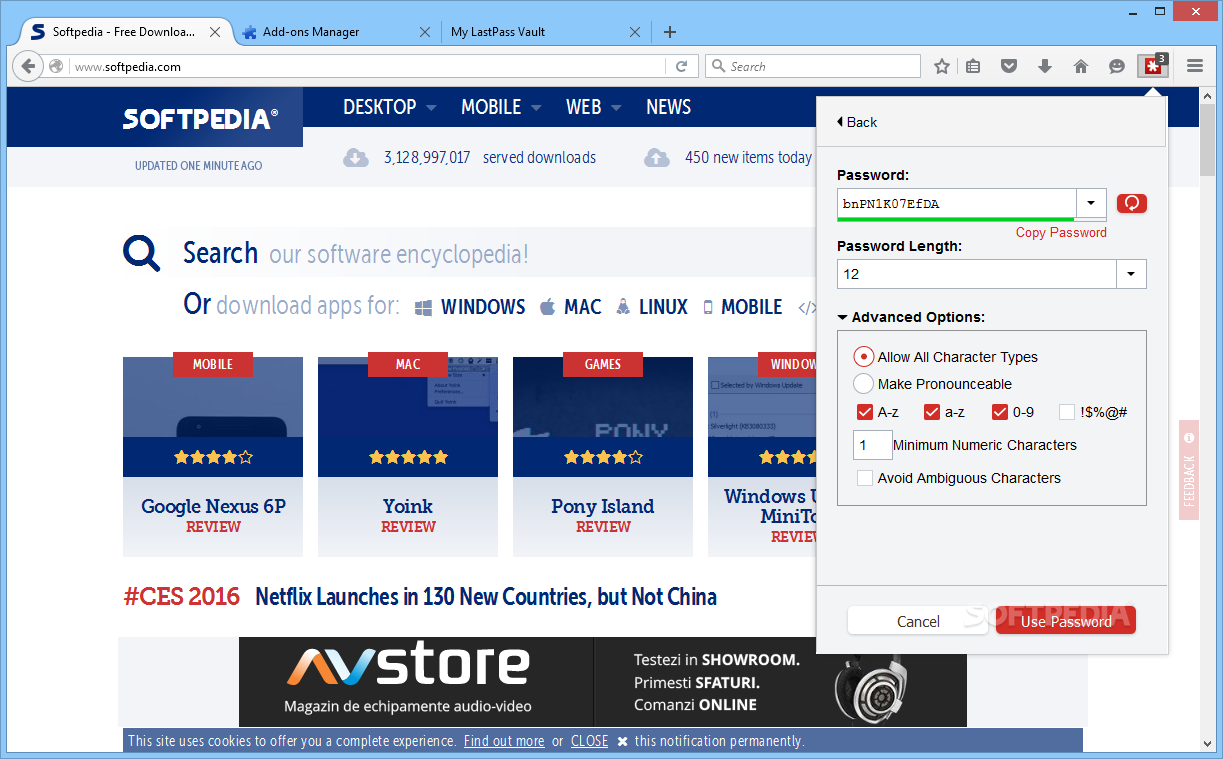Expand the DESKTOP menu arrow
The width and height of the screenshot is (1223, 759).
click(x=431, y=108)
